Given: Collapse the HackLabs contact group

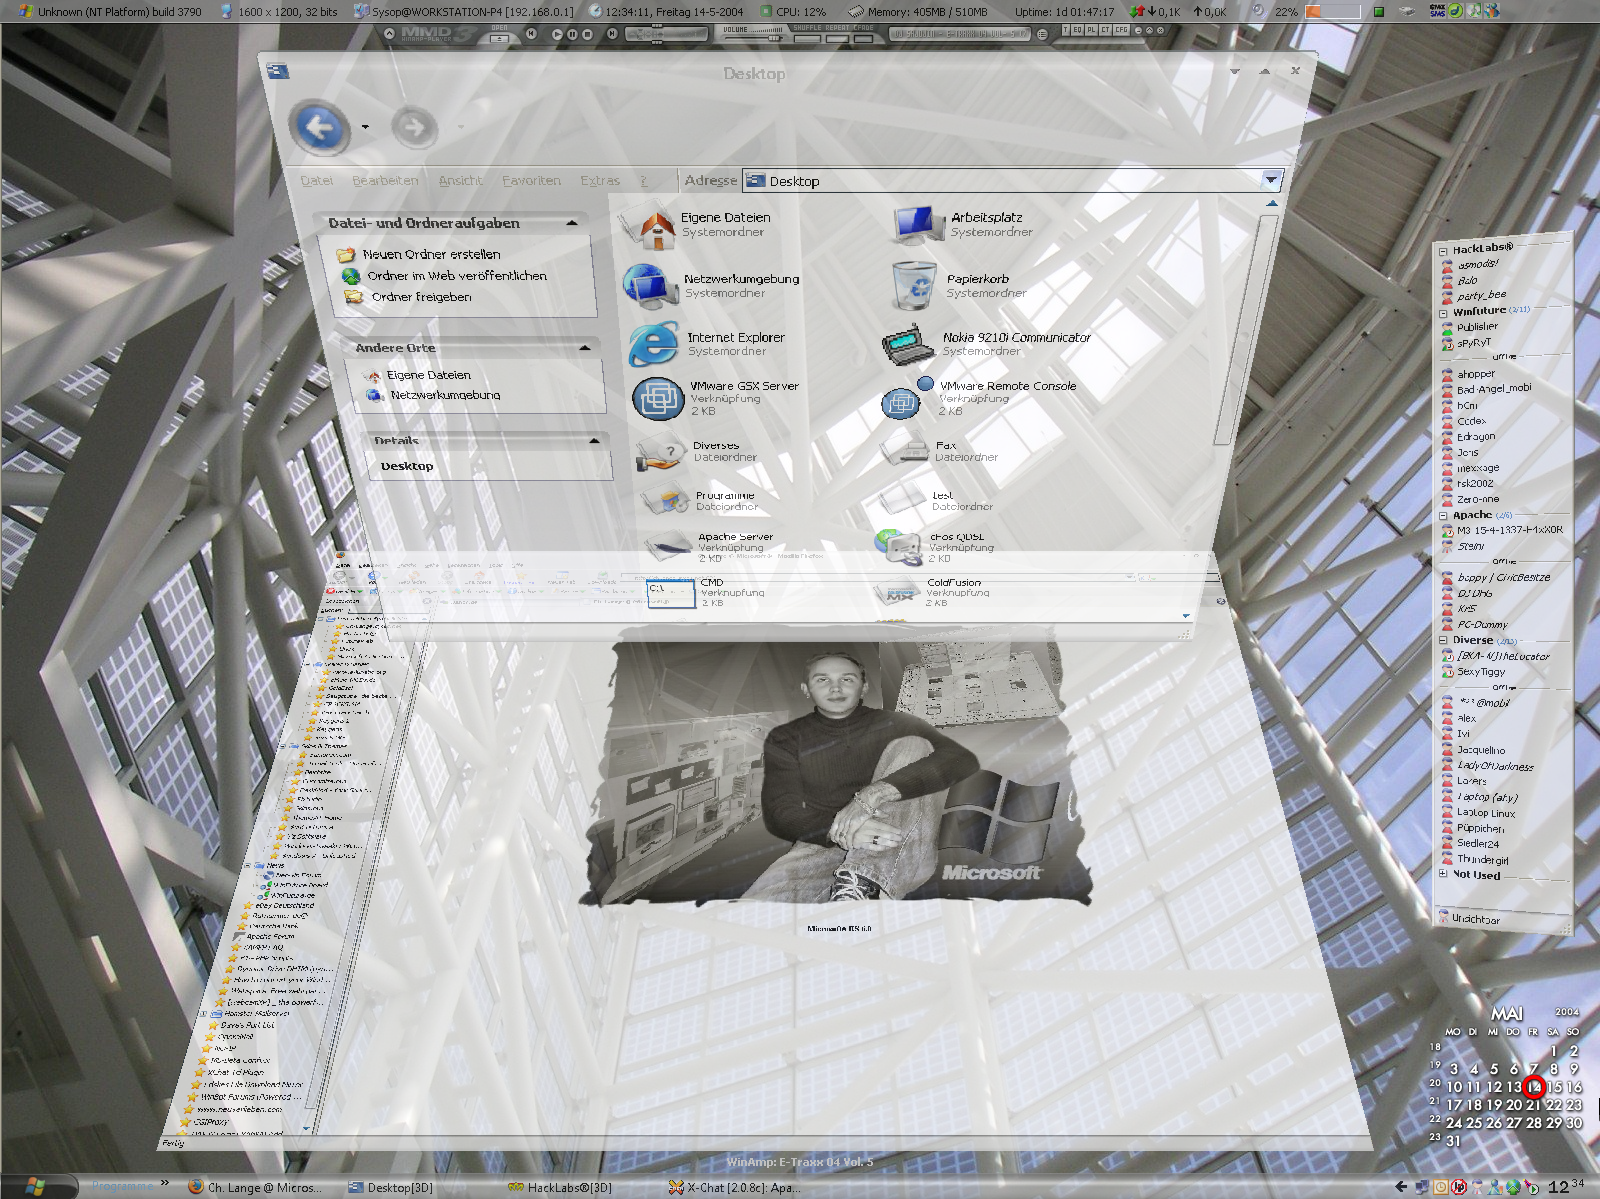Looking at the screenshot, I should click(1443, 251).
